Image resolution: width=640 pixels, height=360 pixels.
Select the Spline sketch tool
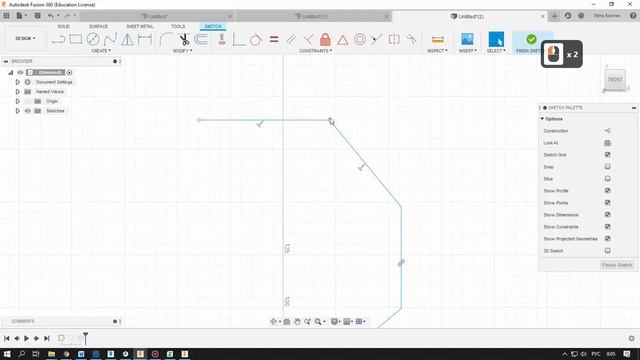click(x=110, y=40)
